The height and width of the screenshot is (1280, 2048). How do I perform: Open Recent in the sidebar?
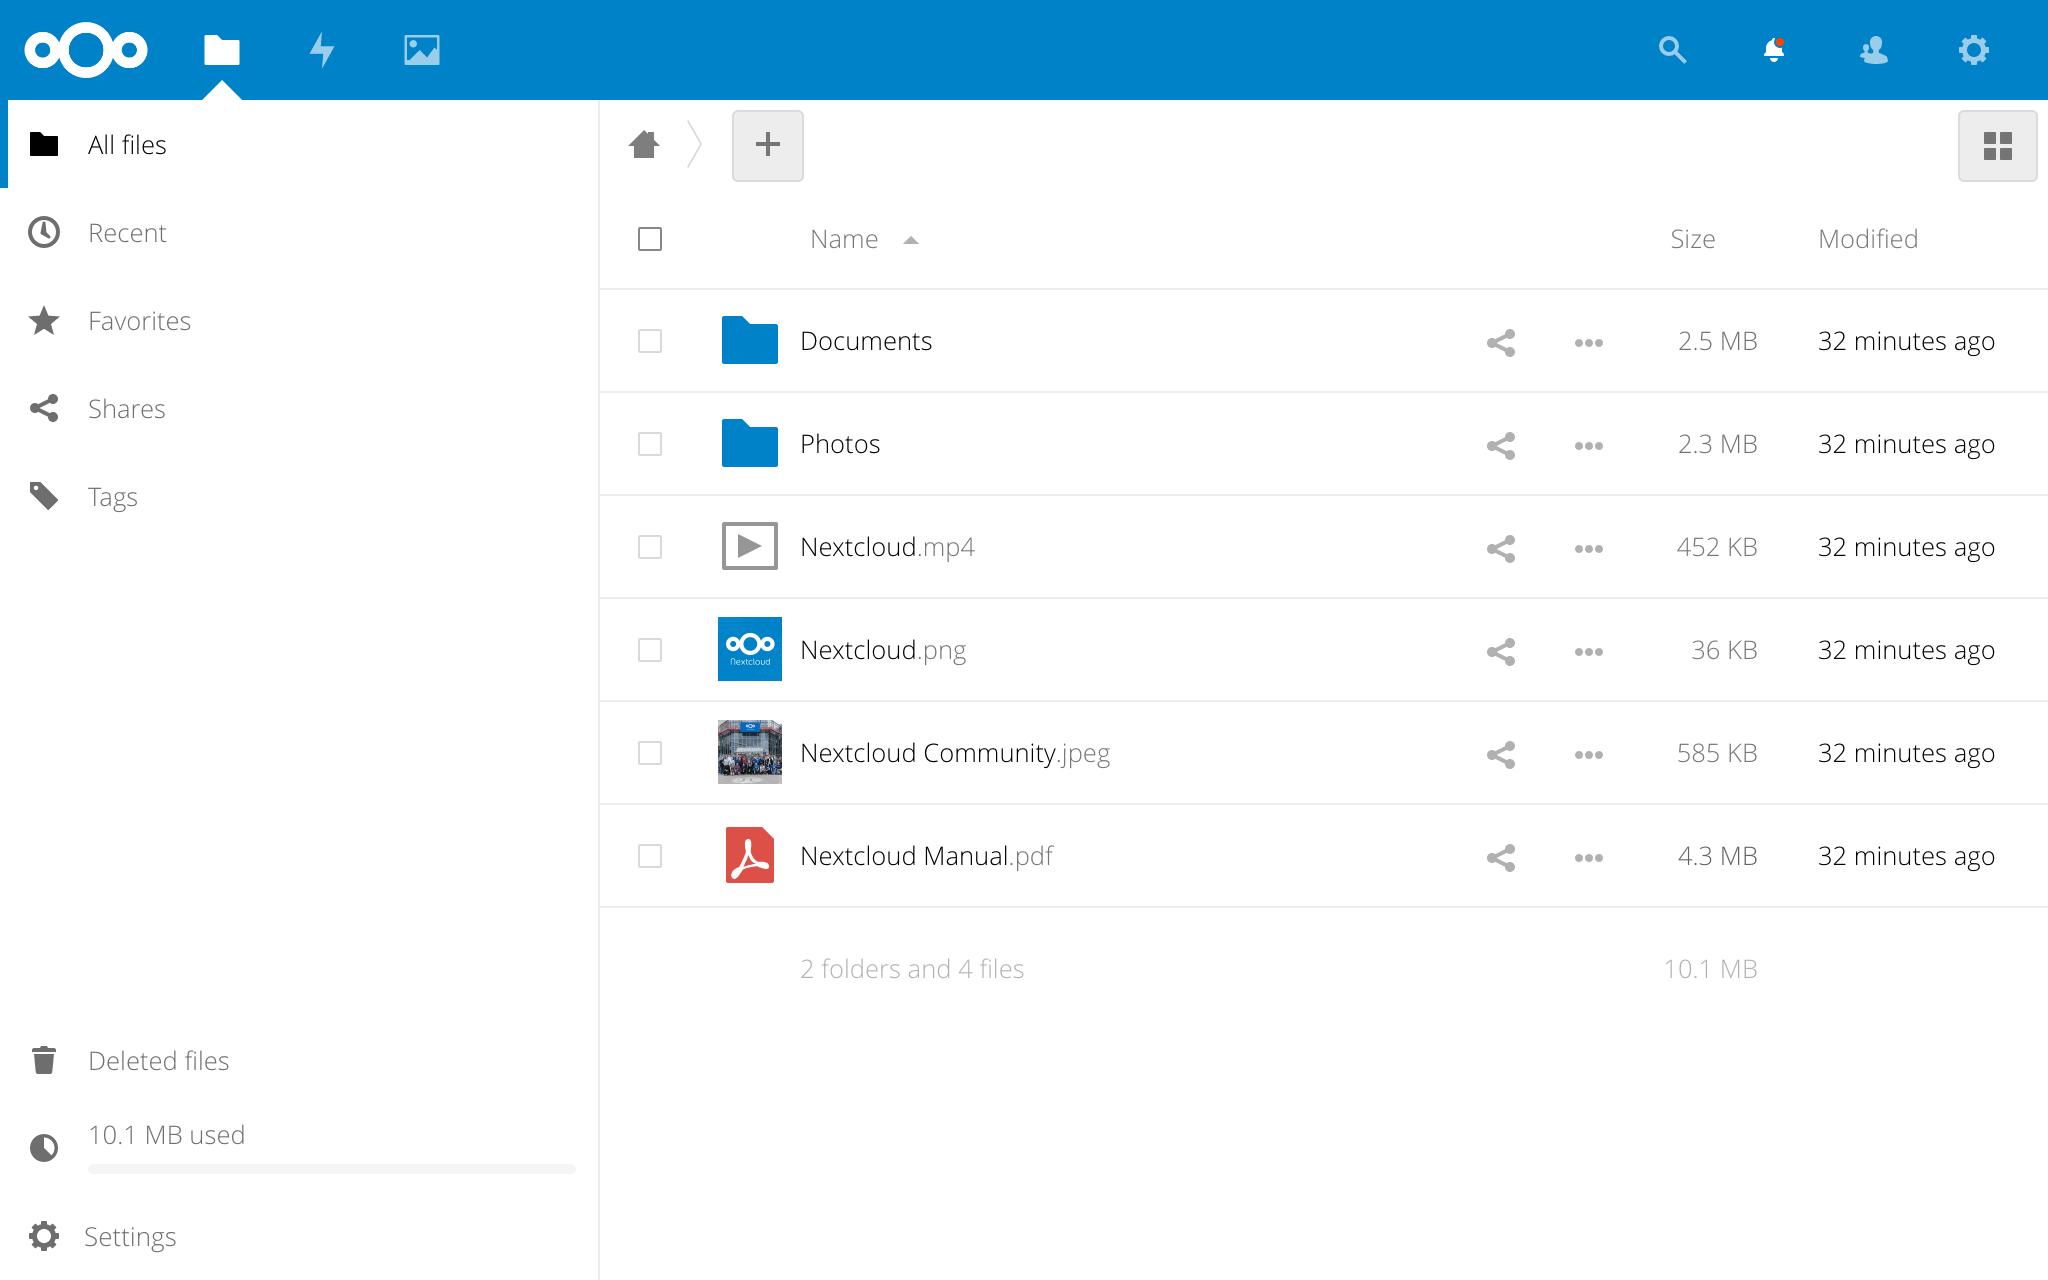point(127,233)
